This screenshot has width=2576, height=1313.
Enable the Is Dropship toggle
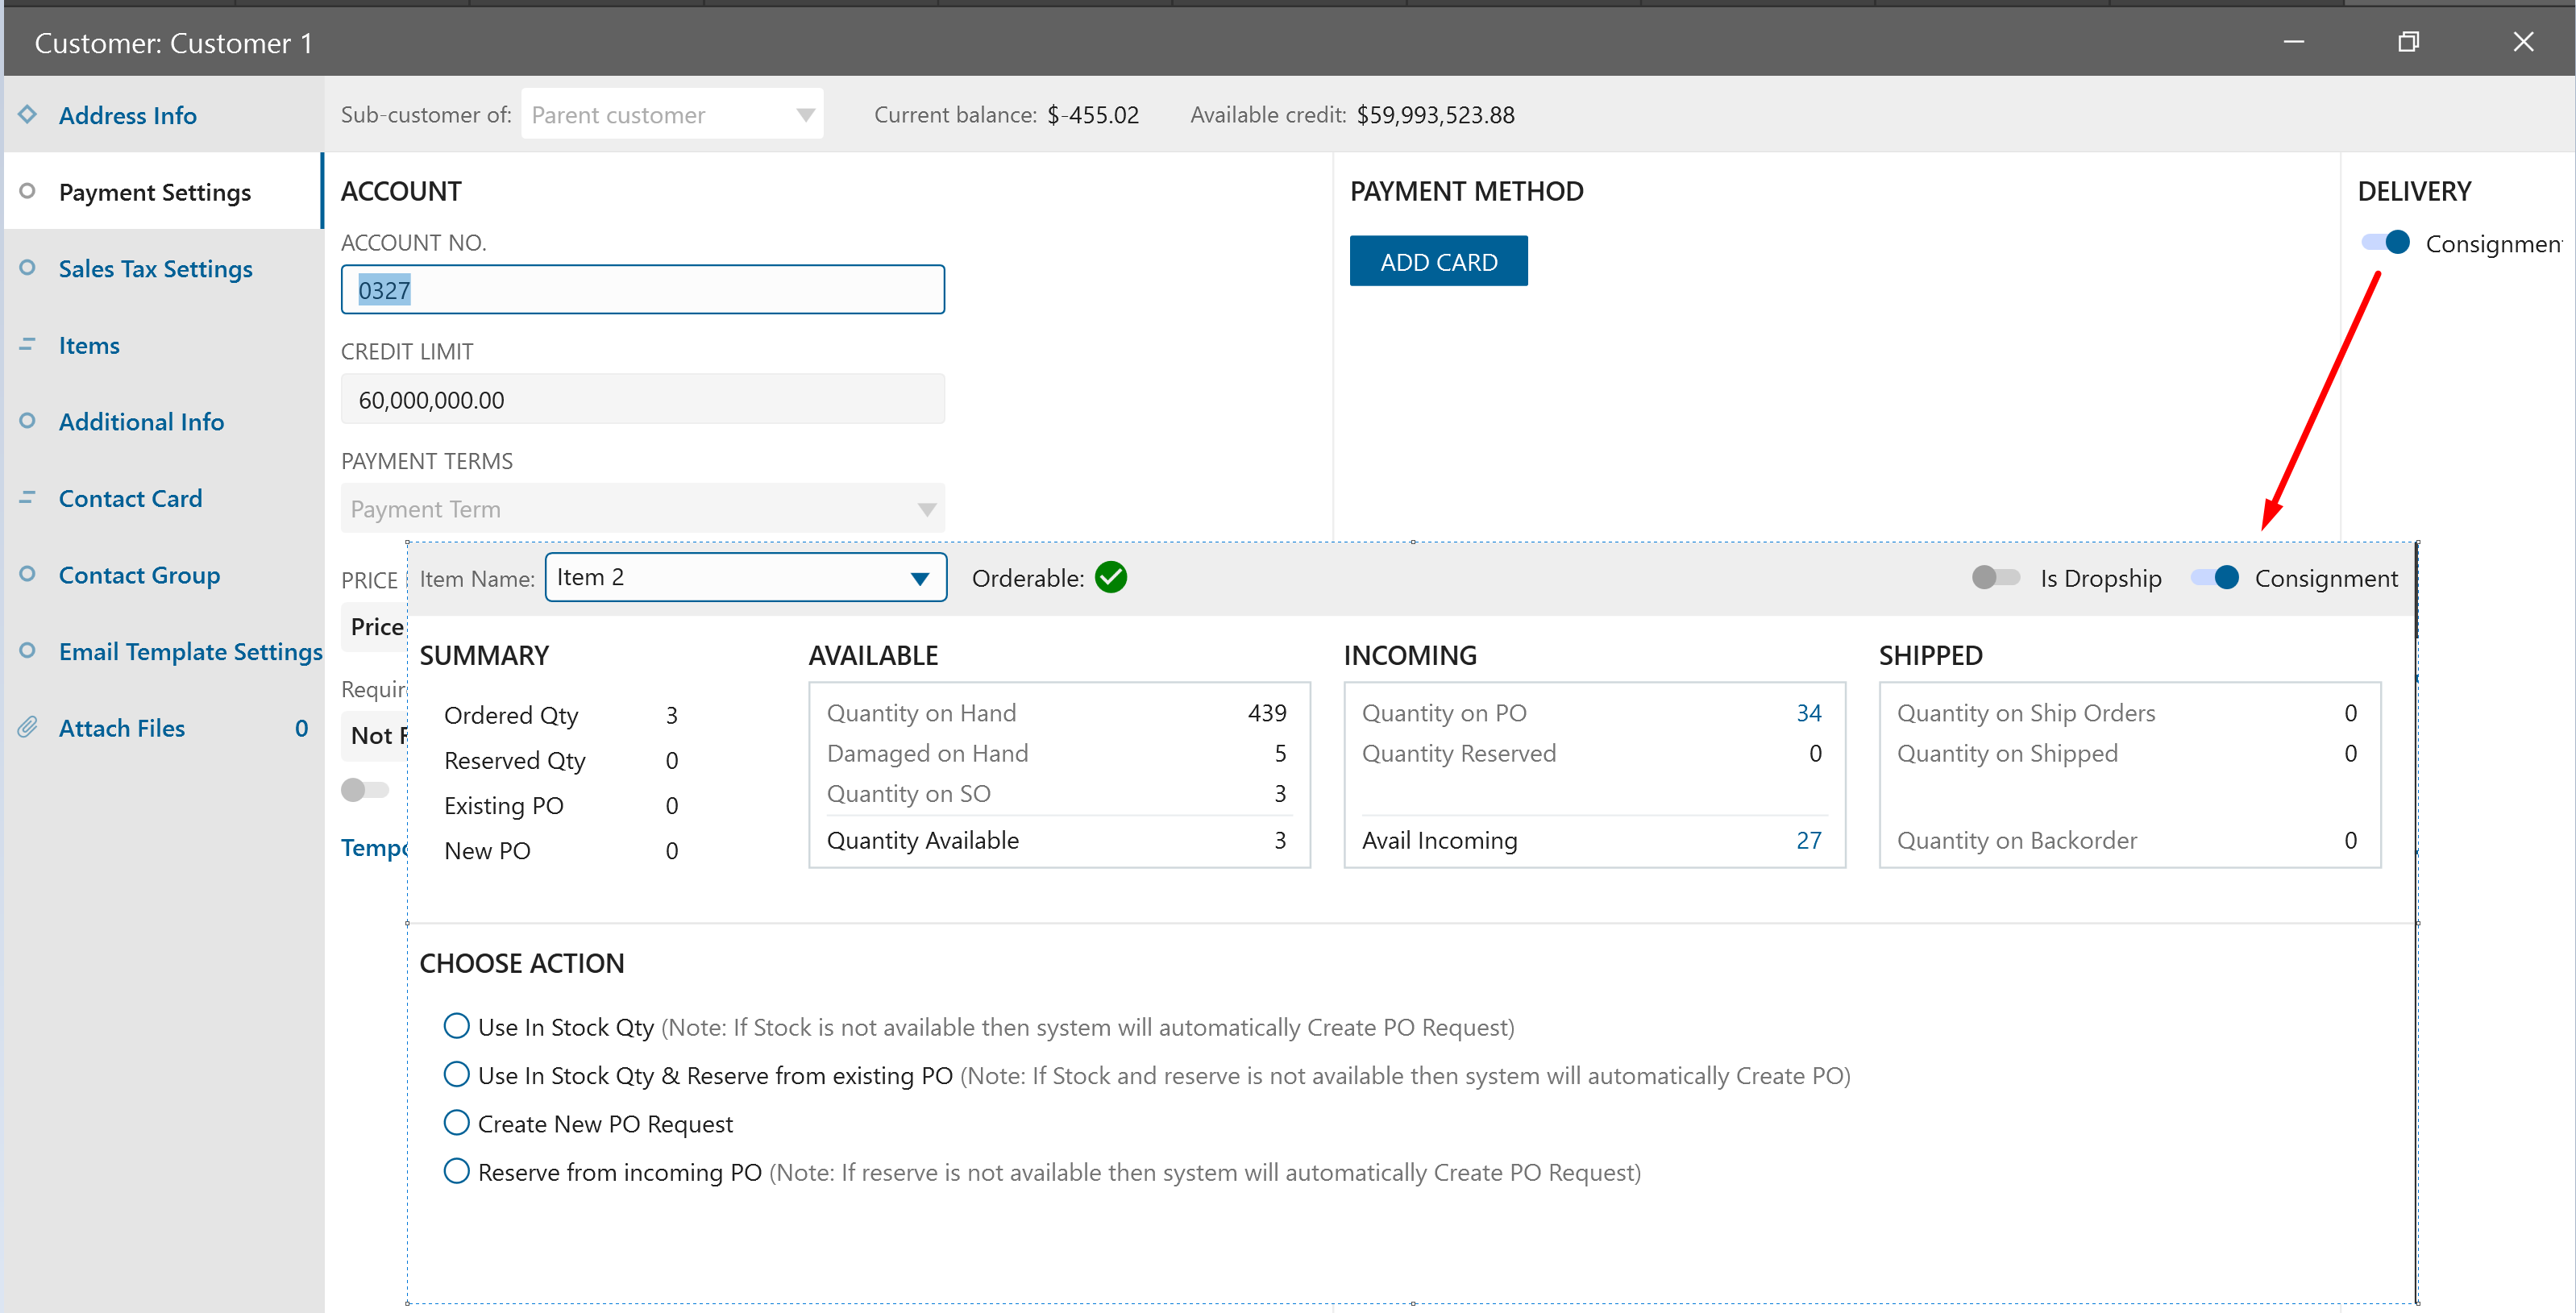(x=1995, y=577)
